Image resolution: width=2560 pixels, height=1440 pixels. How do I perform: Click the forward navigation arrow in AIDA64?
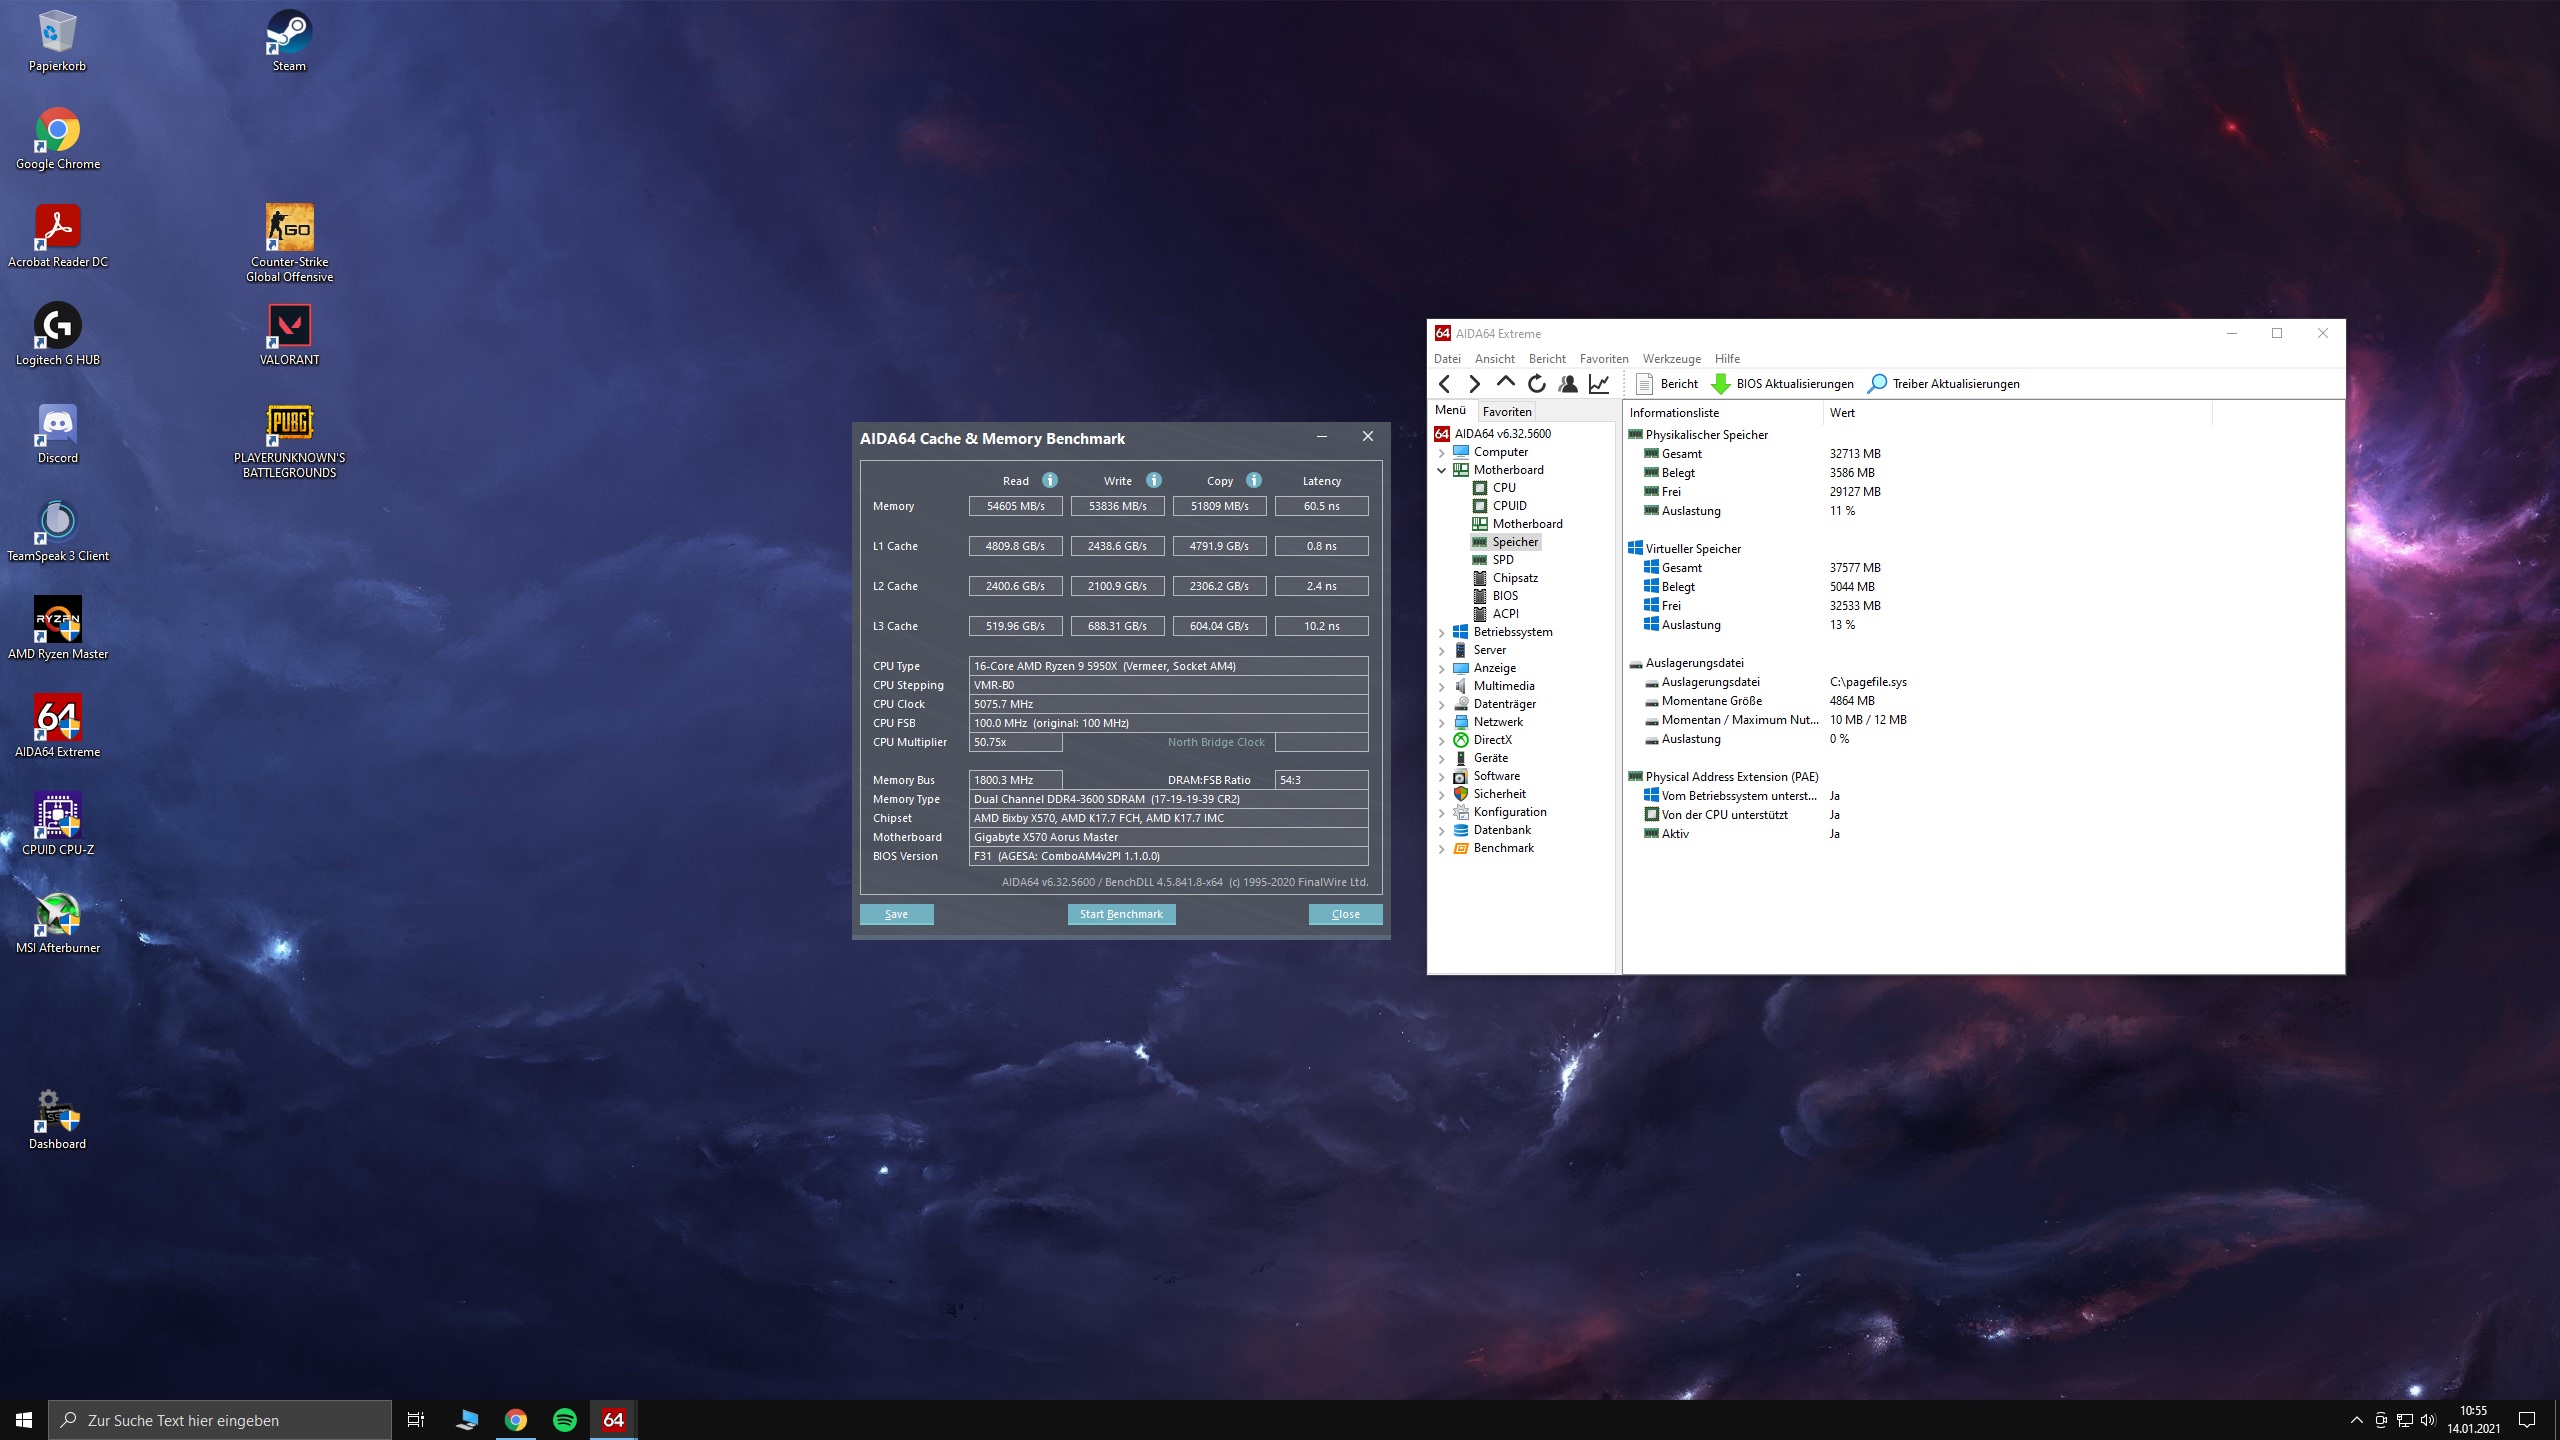tap(1474, 384)
